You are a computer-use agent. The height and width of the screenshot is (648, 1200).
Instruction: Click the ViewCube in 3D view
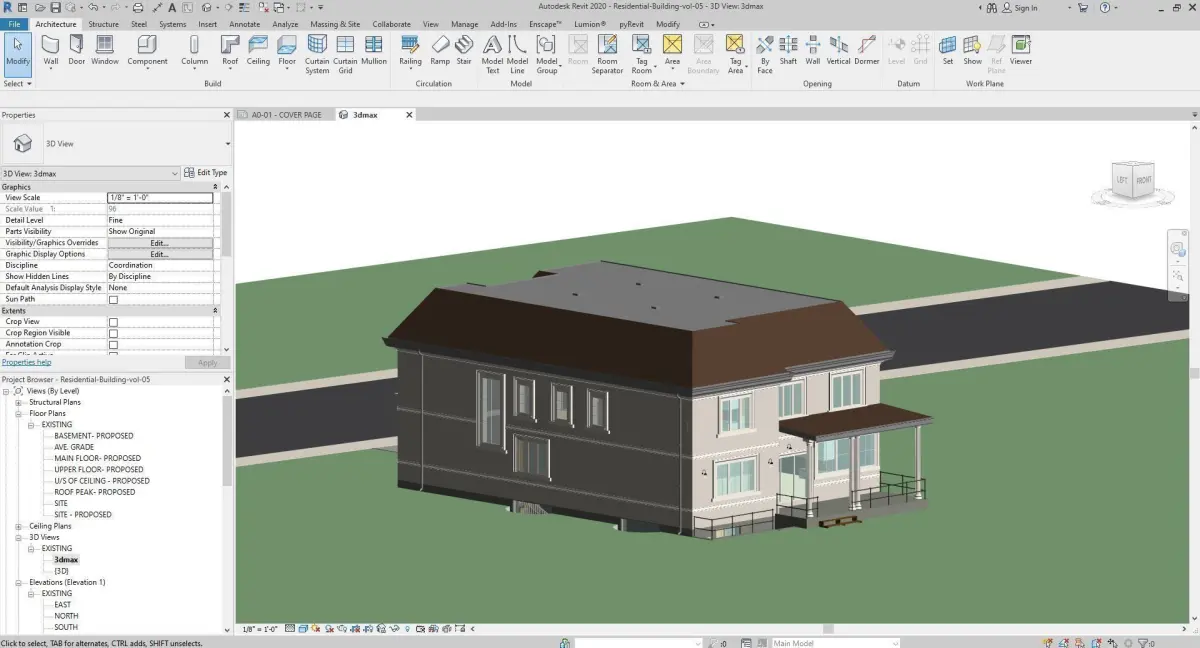pos(1134,181)
